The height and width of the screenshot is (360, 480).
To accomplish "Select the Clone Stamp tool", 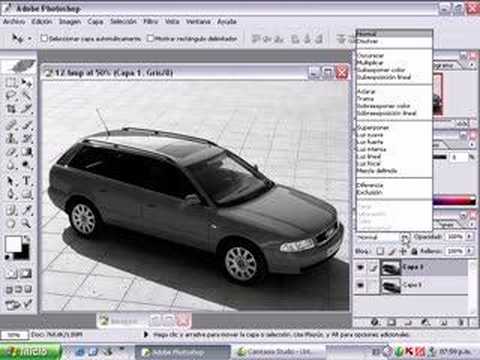I will coord(11,138).
